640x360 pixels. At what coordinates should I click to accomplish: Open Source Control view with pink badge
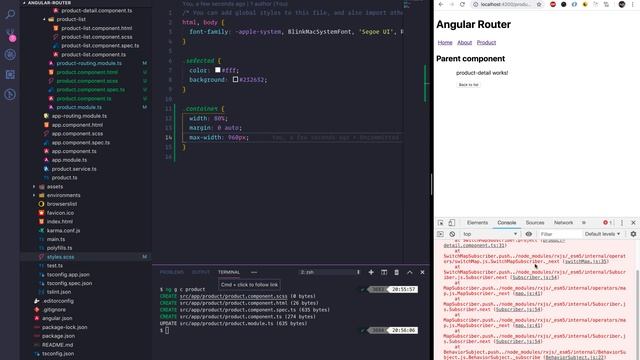[11, 35]
